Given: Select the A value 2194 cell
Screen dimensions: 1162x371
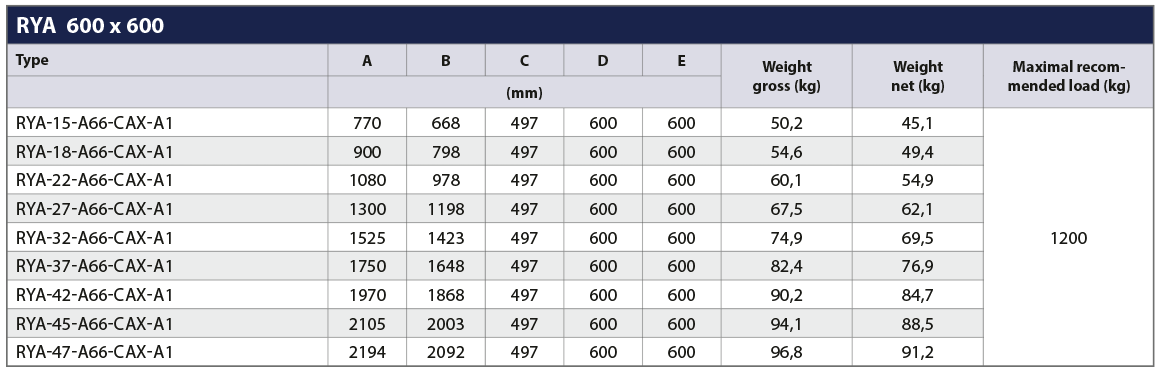Looking at the screenshot, I should coord(367,352).
